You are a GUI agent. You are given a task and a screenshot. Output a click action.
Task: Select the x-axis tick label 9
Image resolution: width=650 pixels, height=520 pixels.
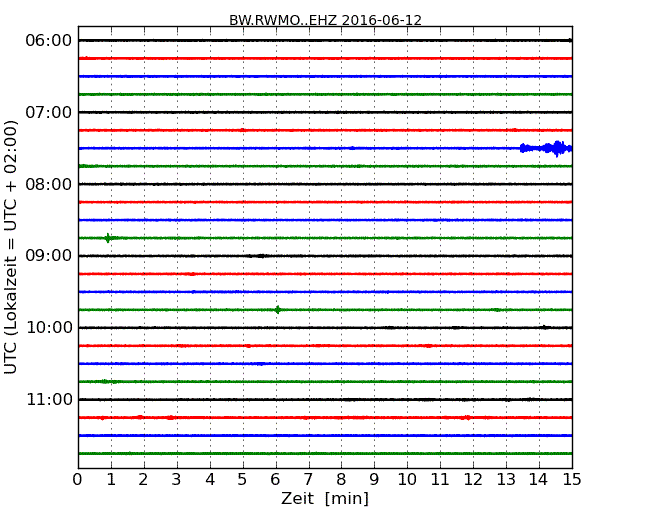[374, 480]
